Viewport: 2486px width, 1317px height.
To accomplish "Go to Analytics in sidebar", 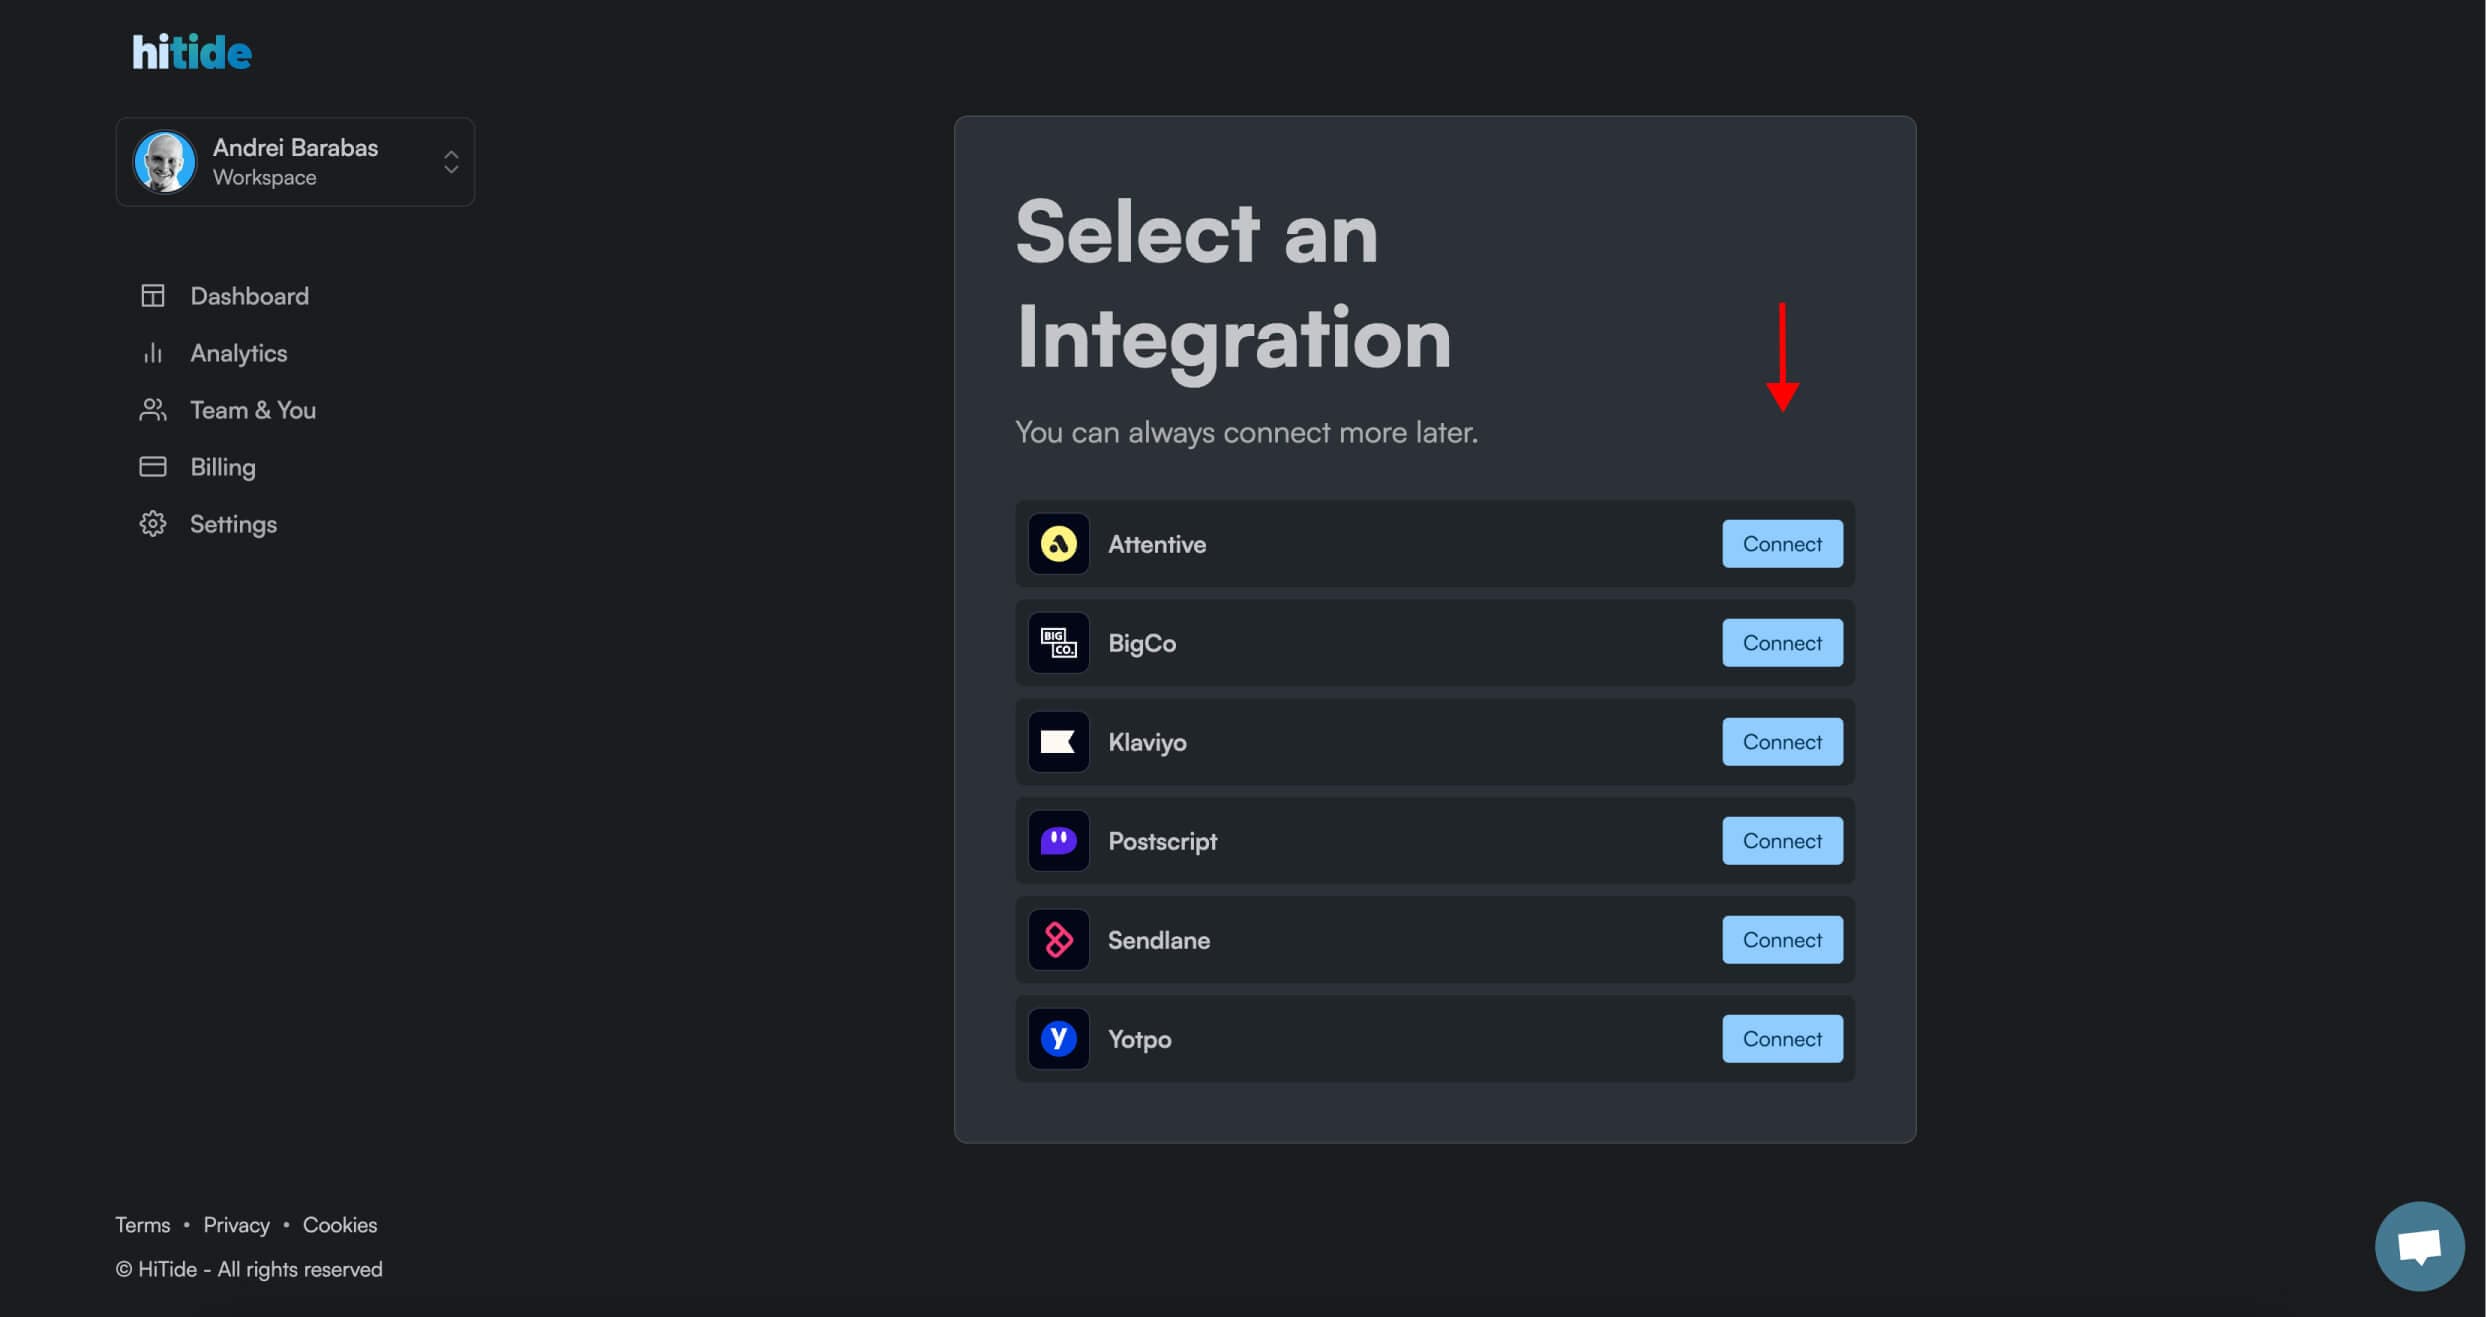I will coord(238,353).
